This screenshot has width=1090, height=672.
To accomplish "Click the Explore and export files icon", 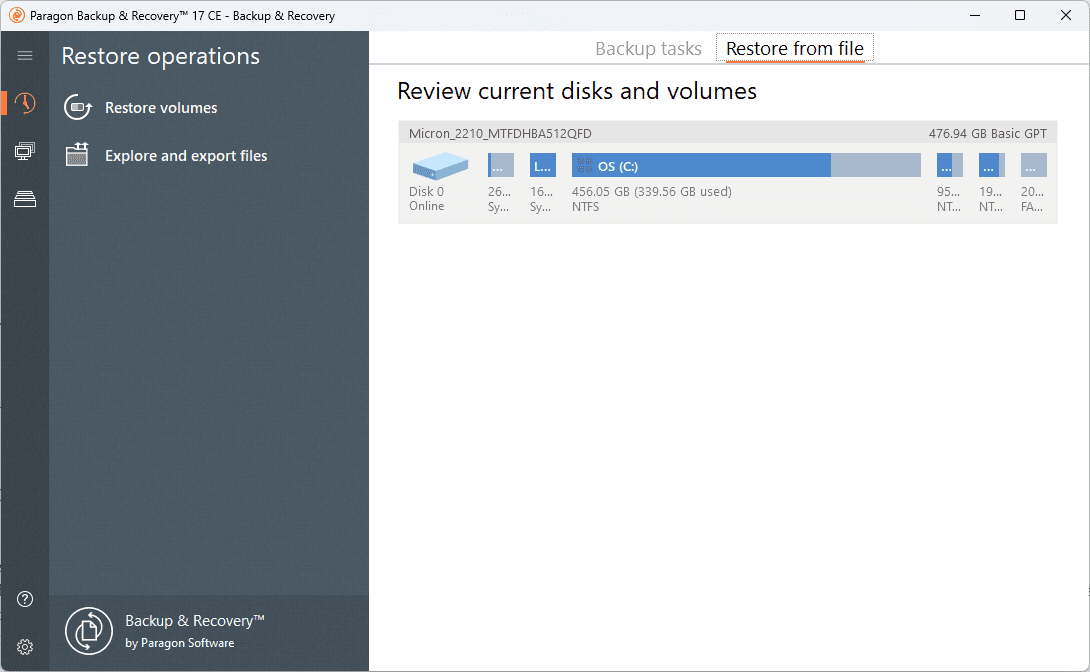I will [77, 155].
